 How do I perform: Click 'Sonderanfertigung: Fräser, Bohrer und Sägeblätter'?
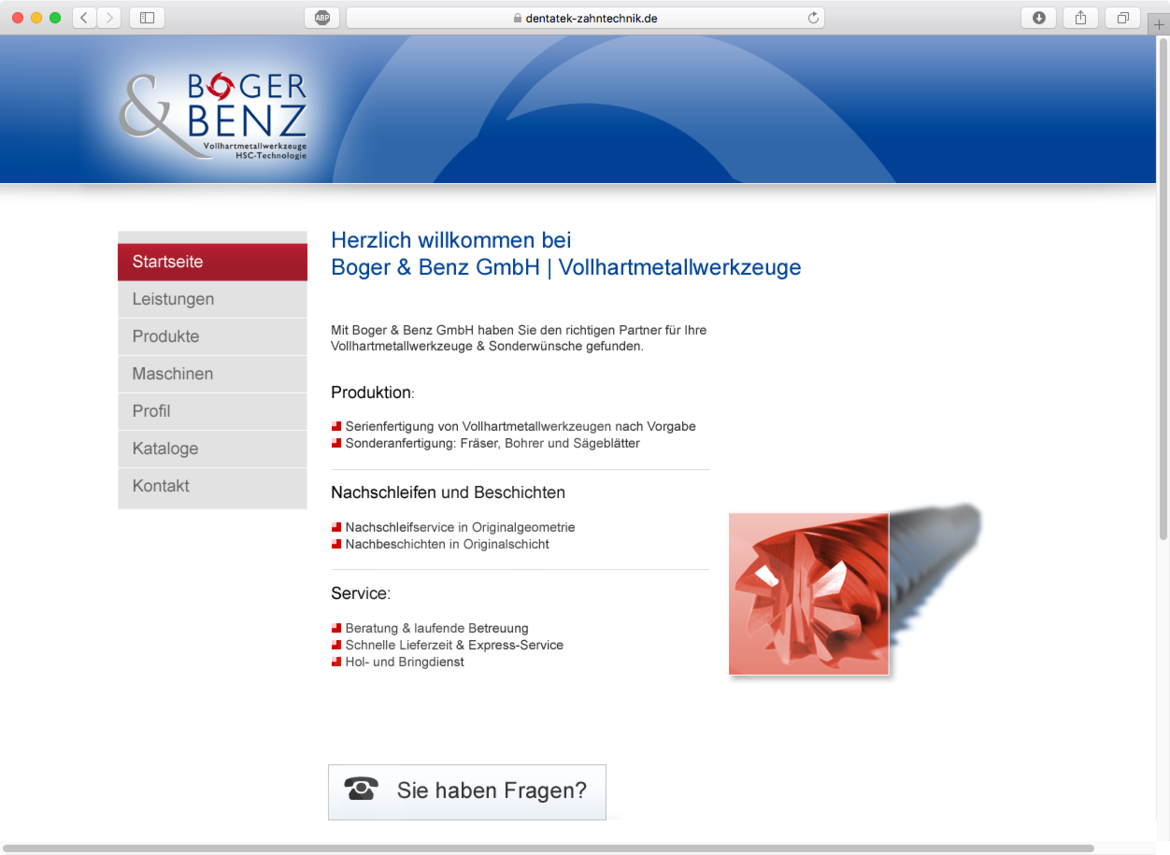pos(492,443)
